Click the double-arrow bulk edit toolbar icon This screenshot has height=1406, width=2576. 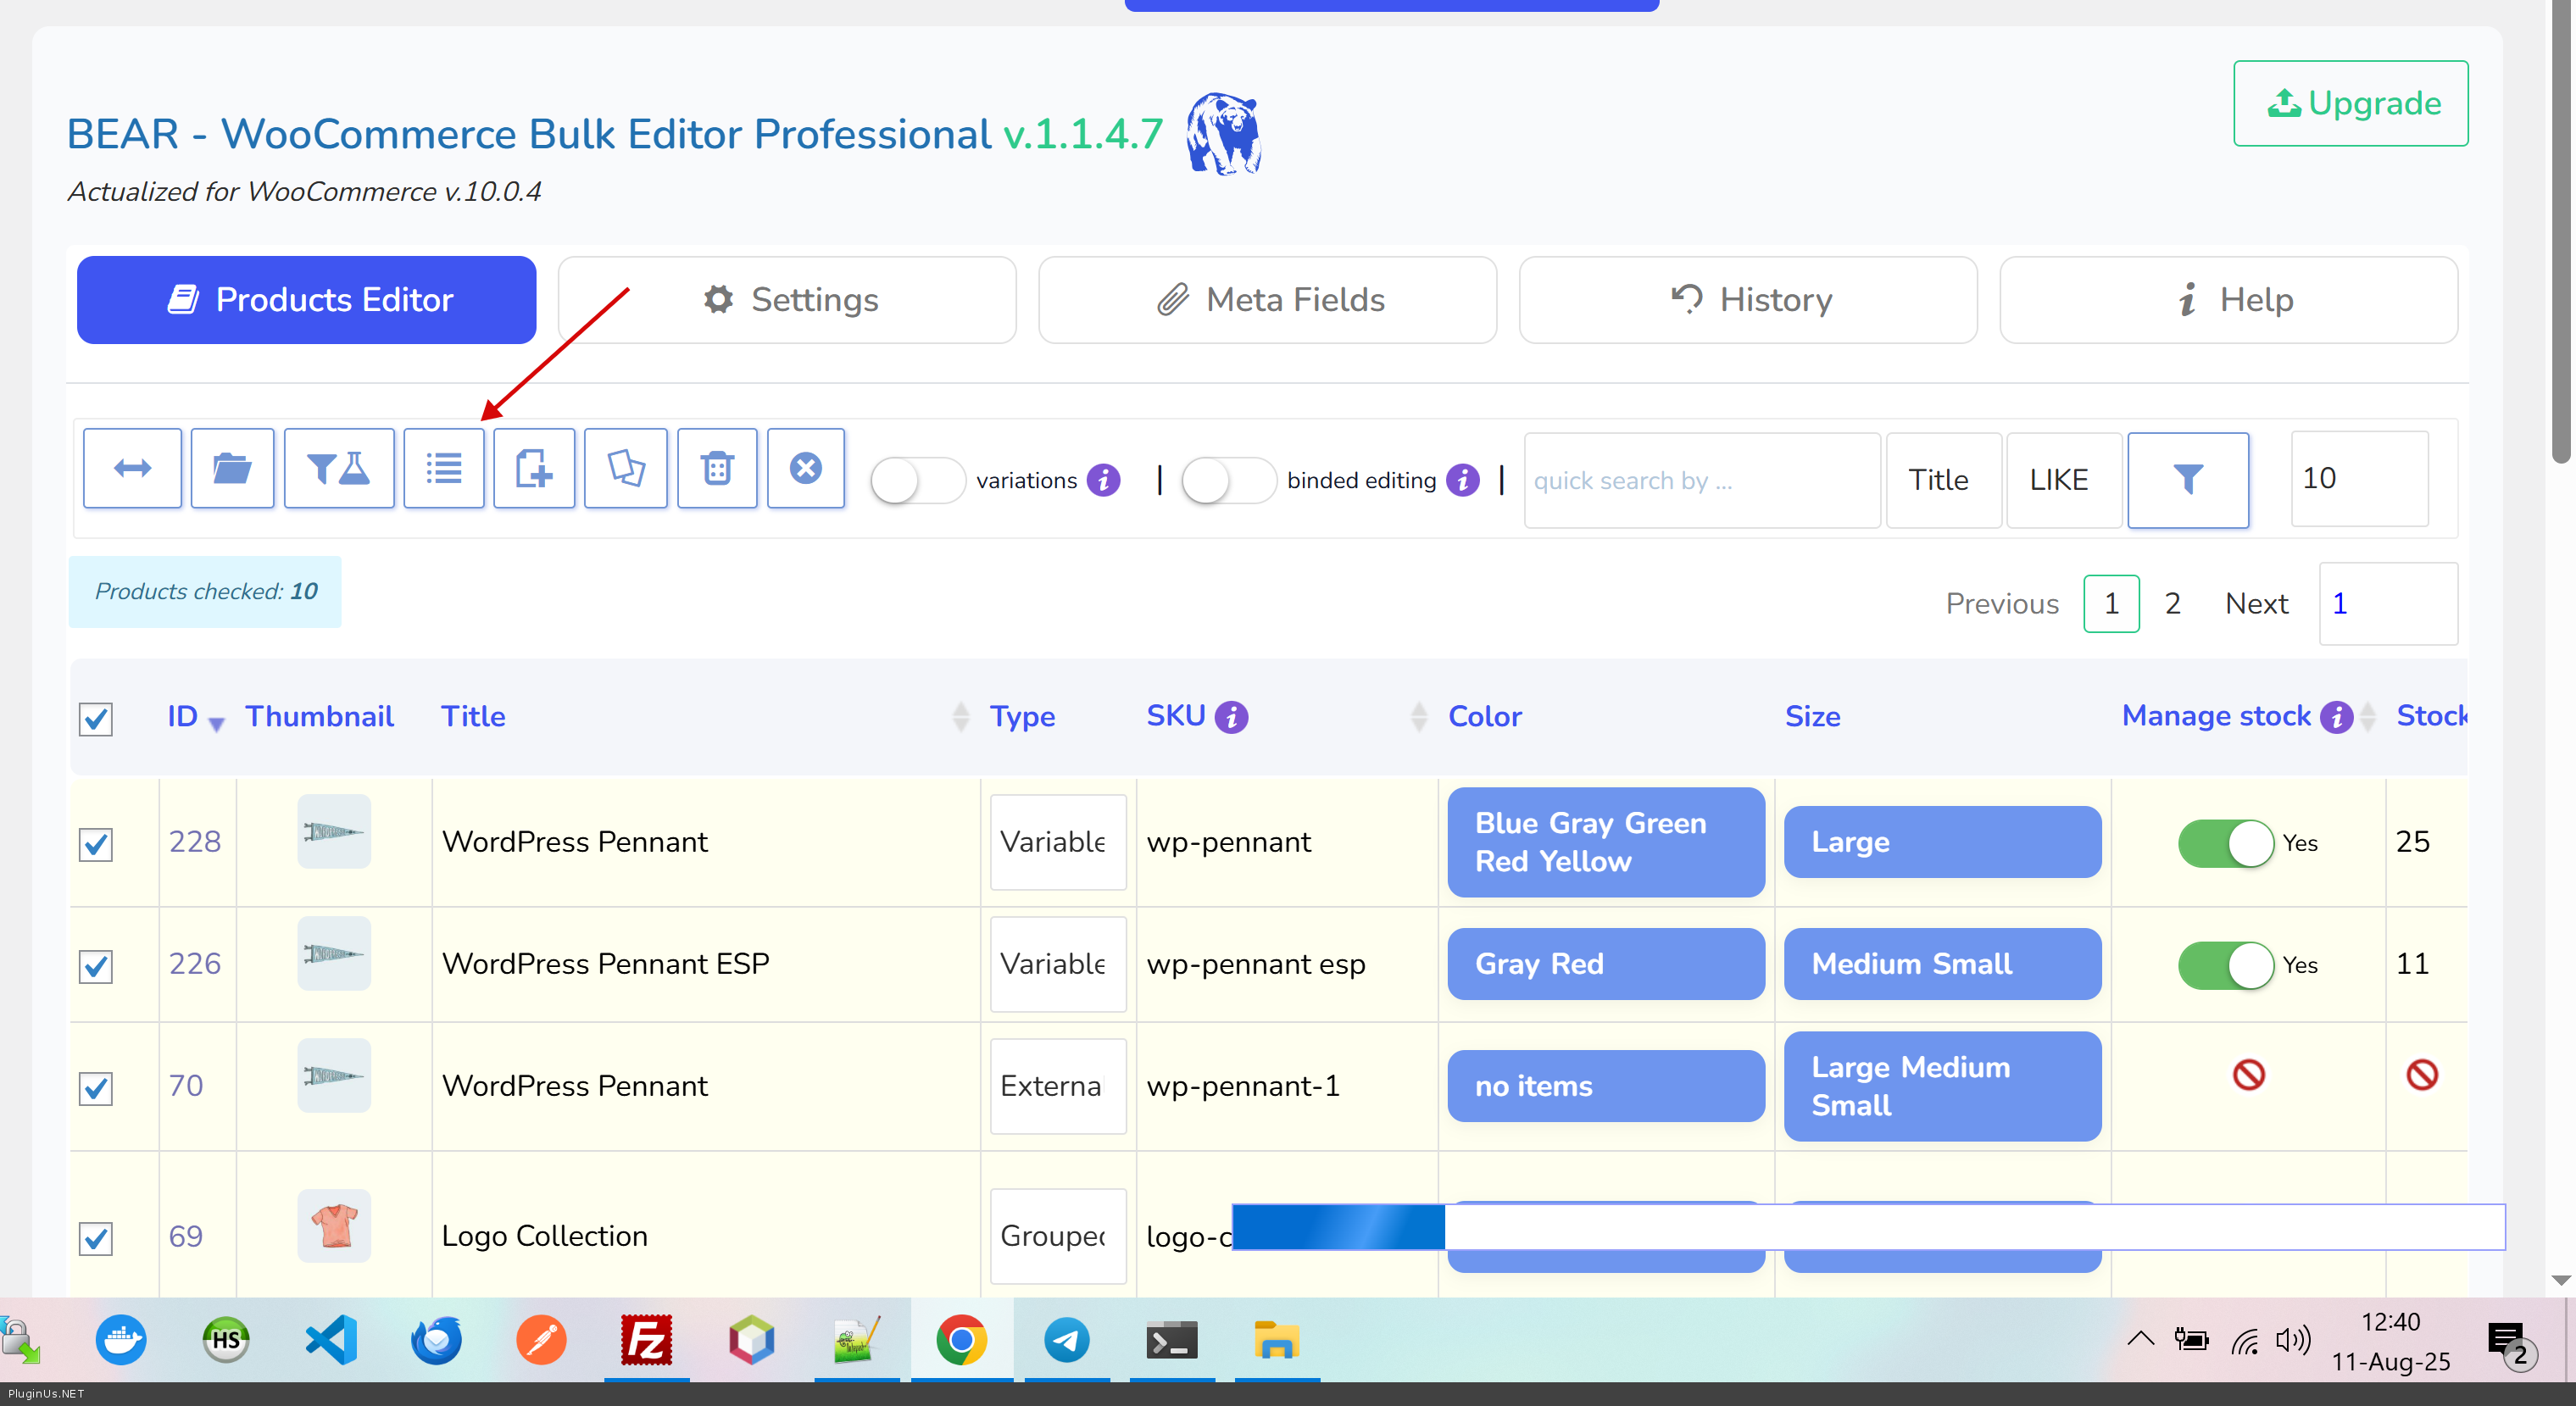point(132,468)
